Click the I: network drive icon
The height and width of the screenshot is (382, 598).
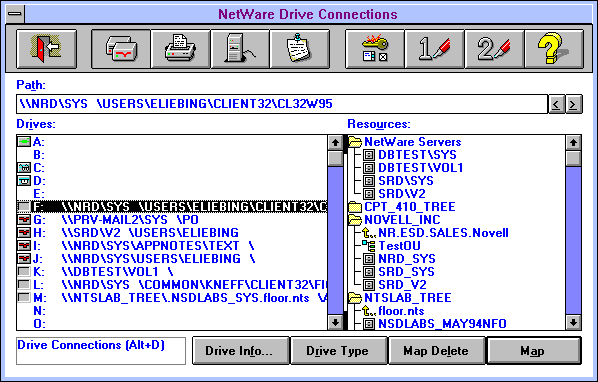(x=24, y=246)
